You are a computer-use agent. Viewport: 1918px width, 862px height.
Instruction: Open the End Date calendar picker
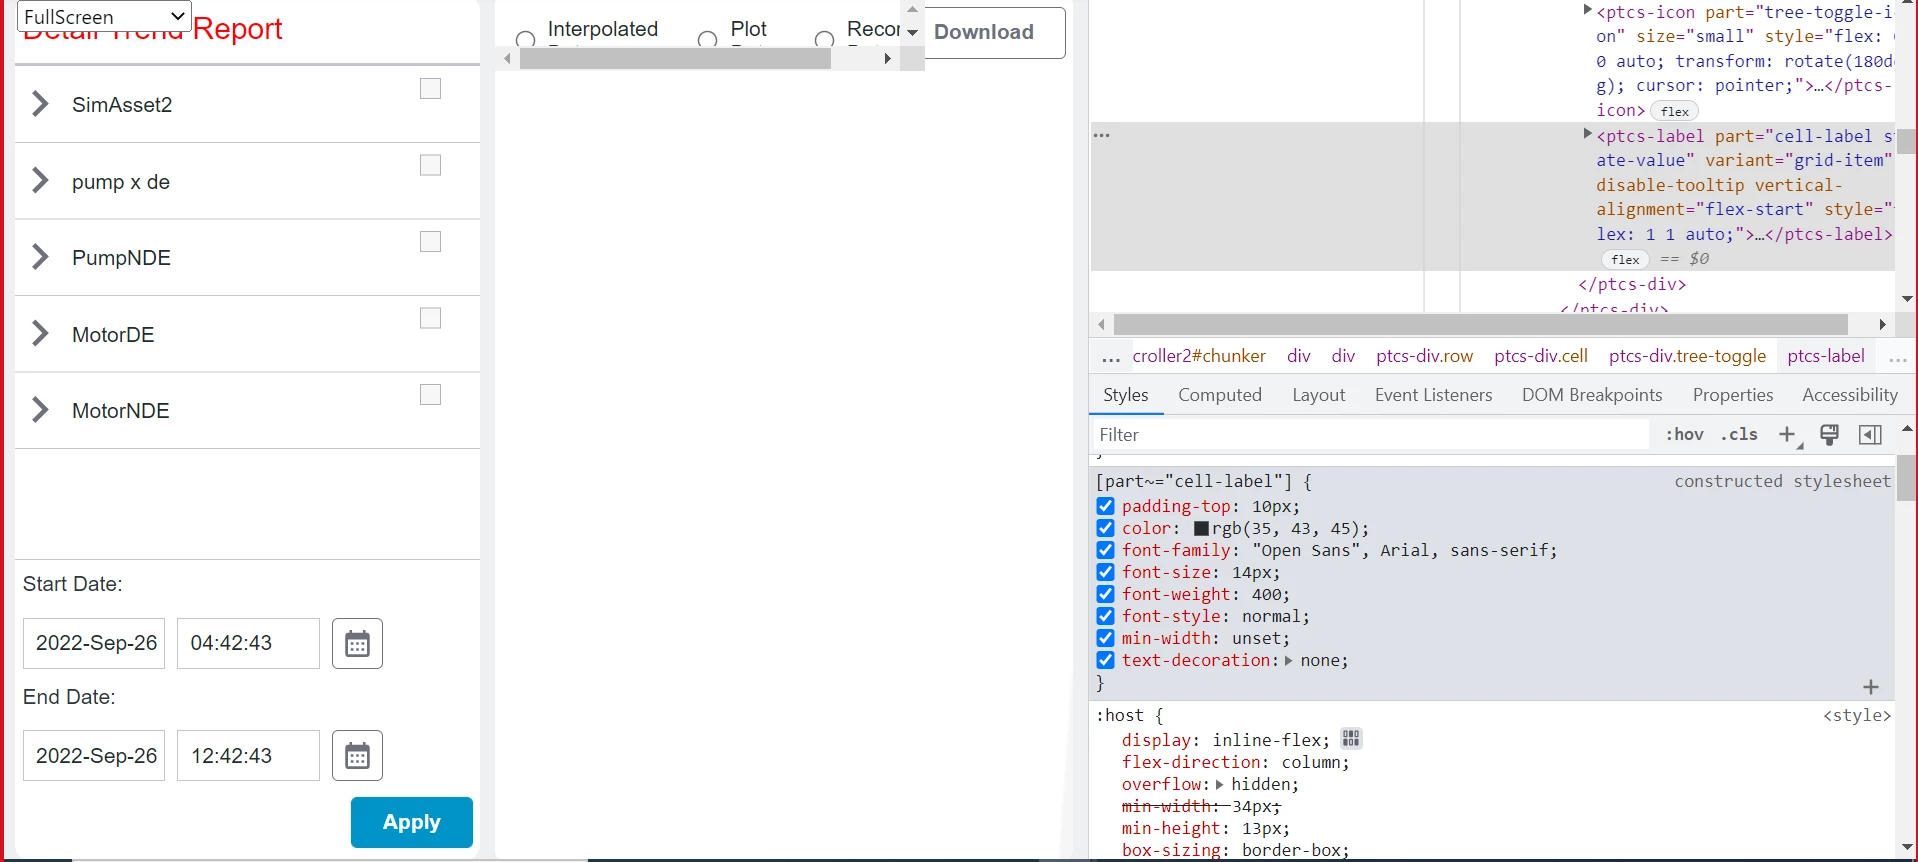[357, 755]
